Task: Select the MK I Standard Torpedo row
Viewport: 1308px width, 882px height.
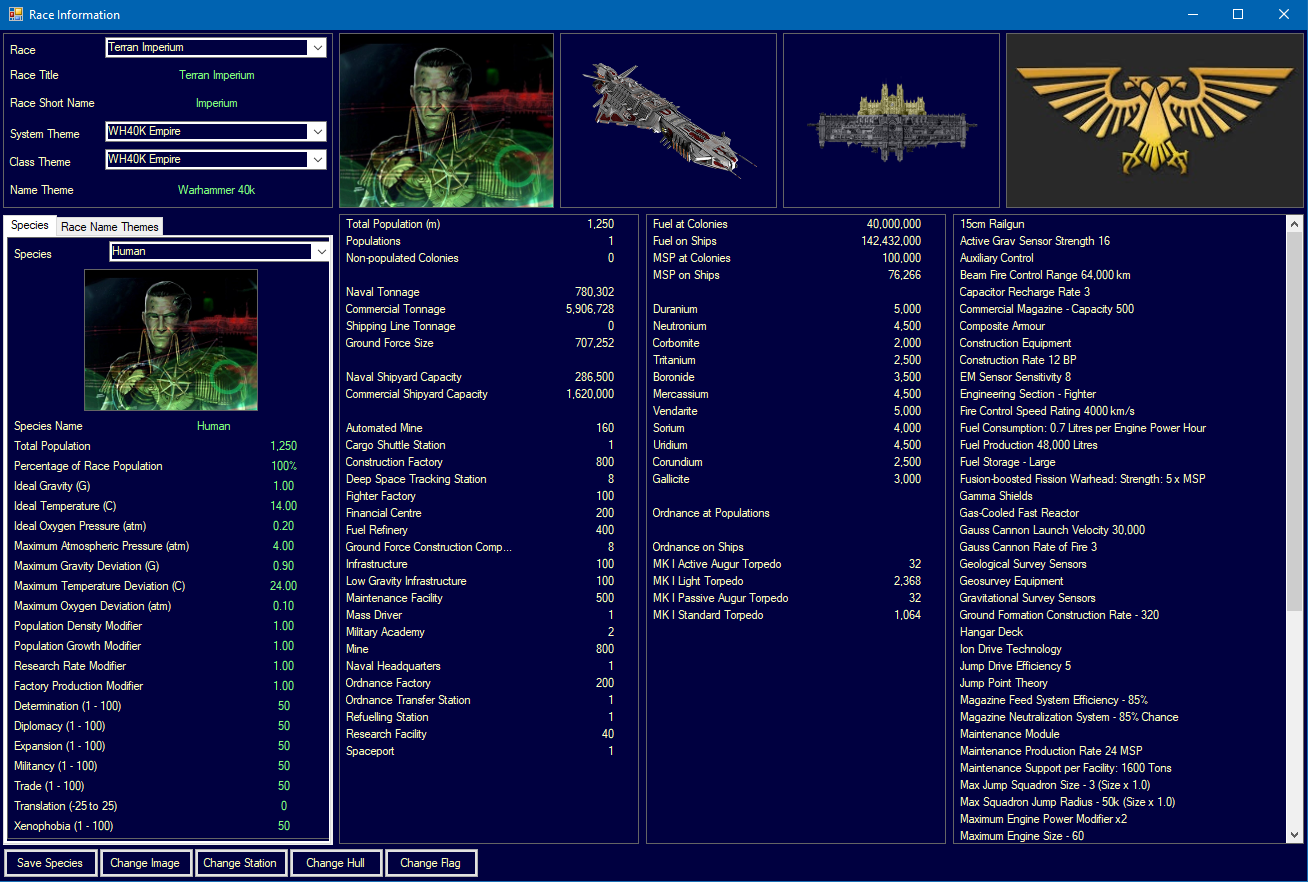Action: point(795,615)
